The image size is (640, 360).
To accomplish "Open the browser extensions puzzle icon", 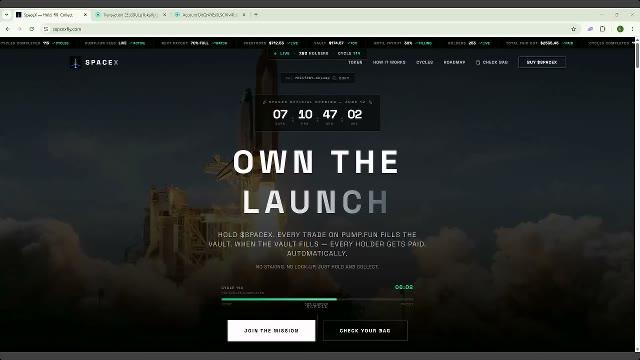I will (x=602, y=29).
